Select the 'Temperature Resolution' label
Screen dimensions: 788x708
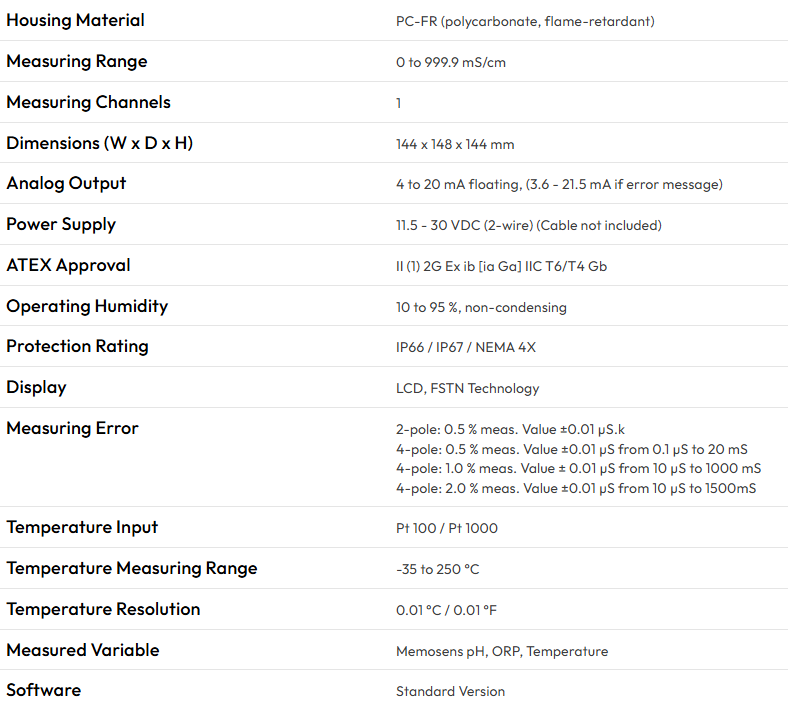click(103, 609)
